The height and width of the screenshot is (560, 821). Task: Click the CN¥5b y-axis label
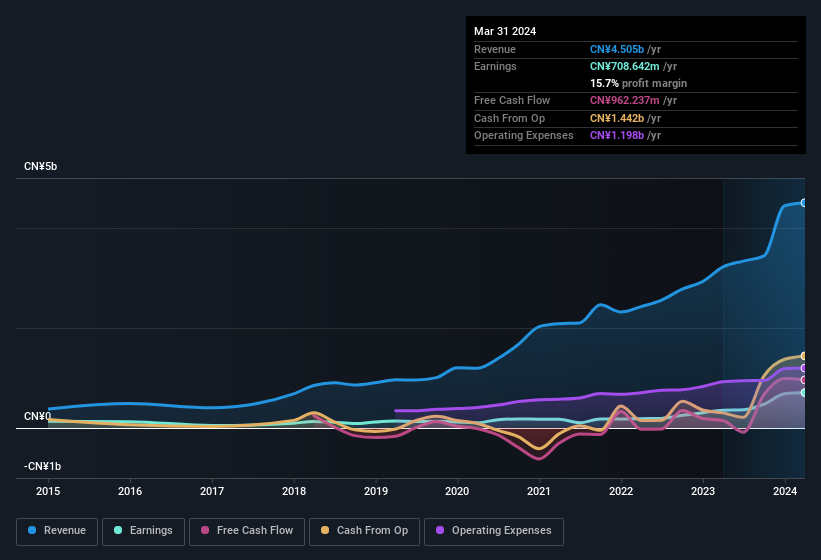point(40,166)
